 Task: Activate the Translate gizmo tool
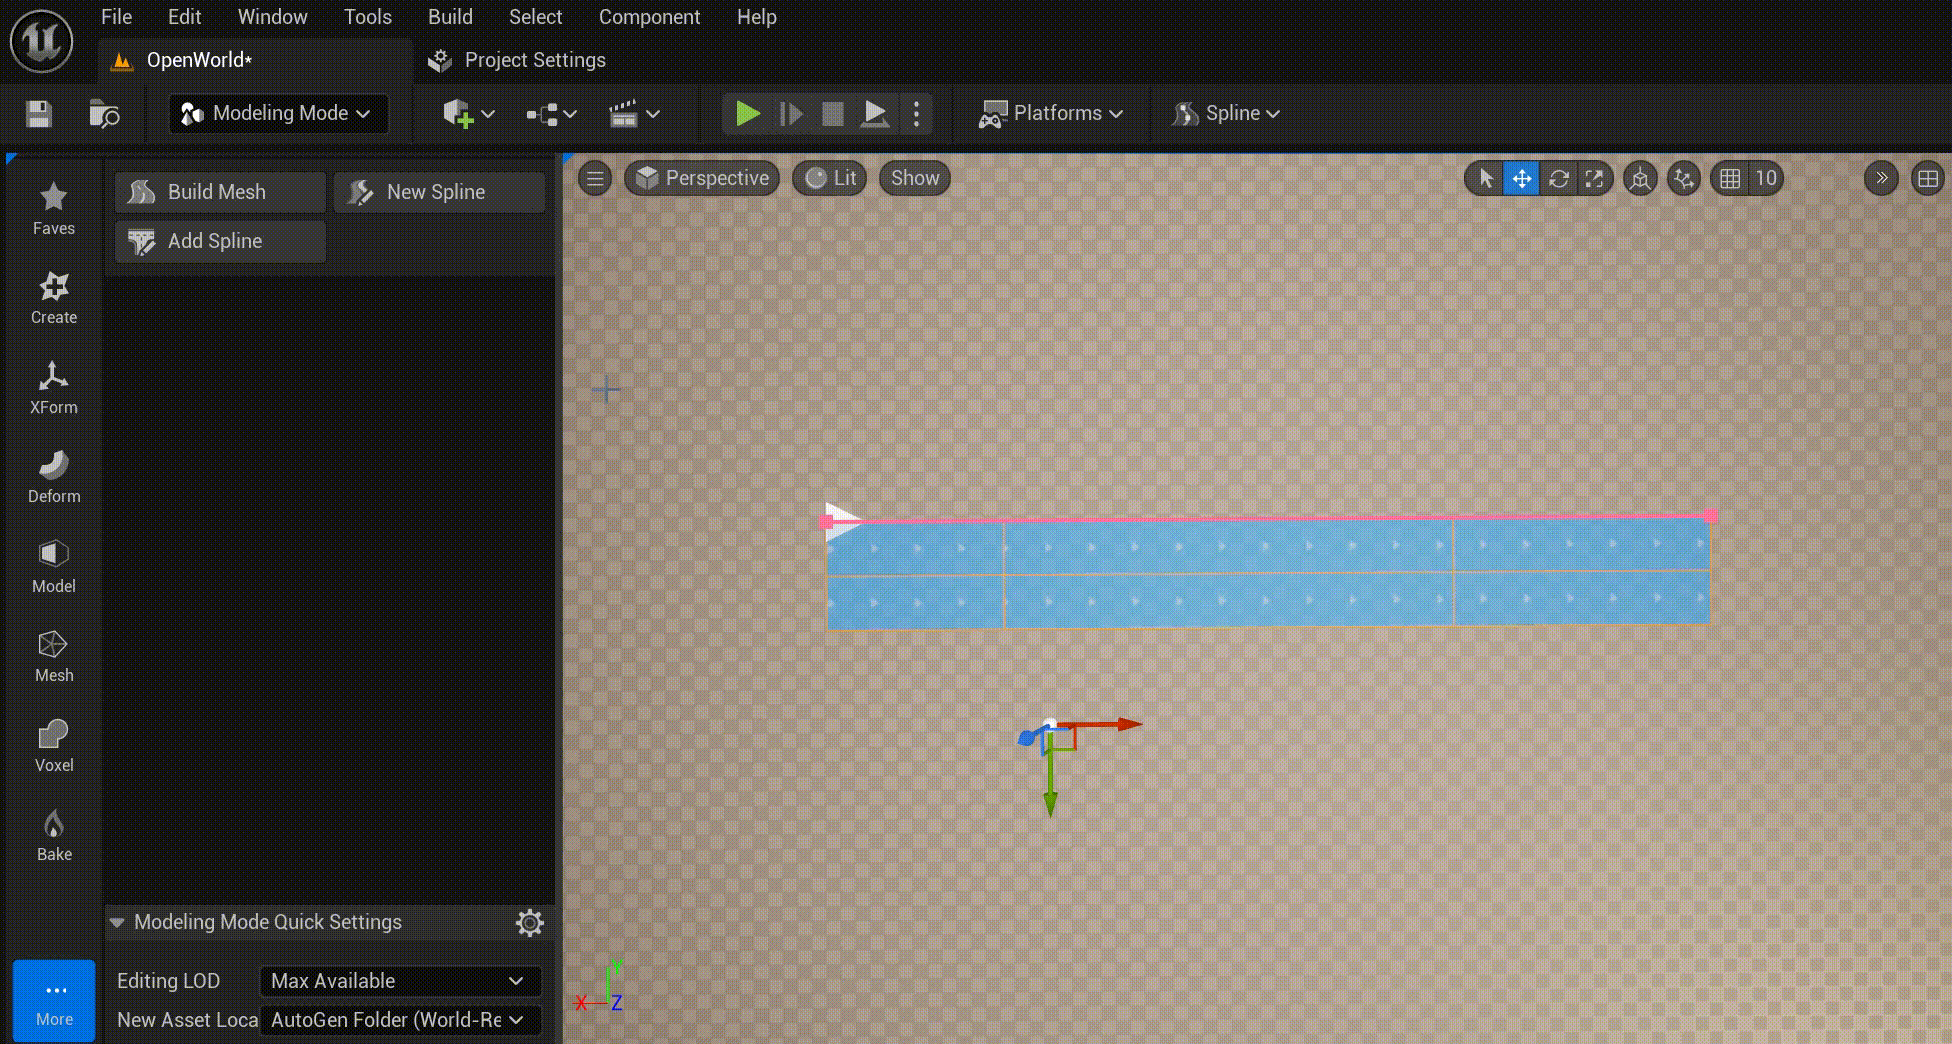coord(1521,179)
